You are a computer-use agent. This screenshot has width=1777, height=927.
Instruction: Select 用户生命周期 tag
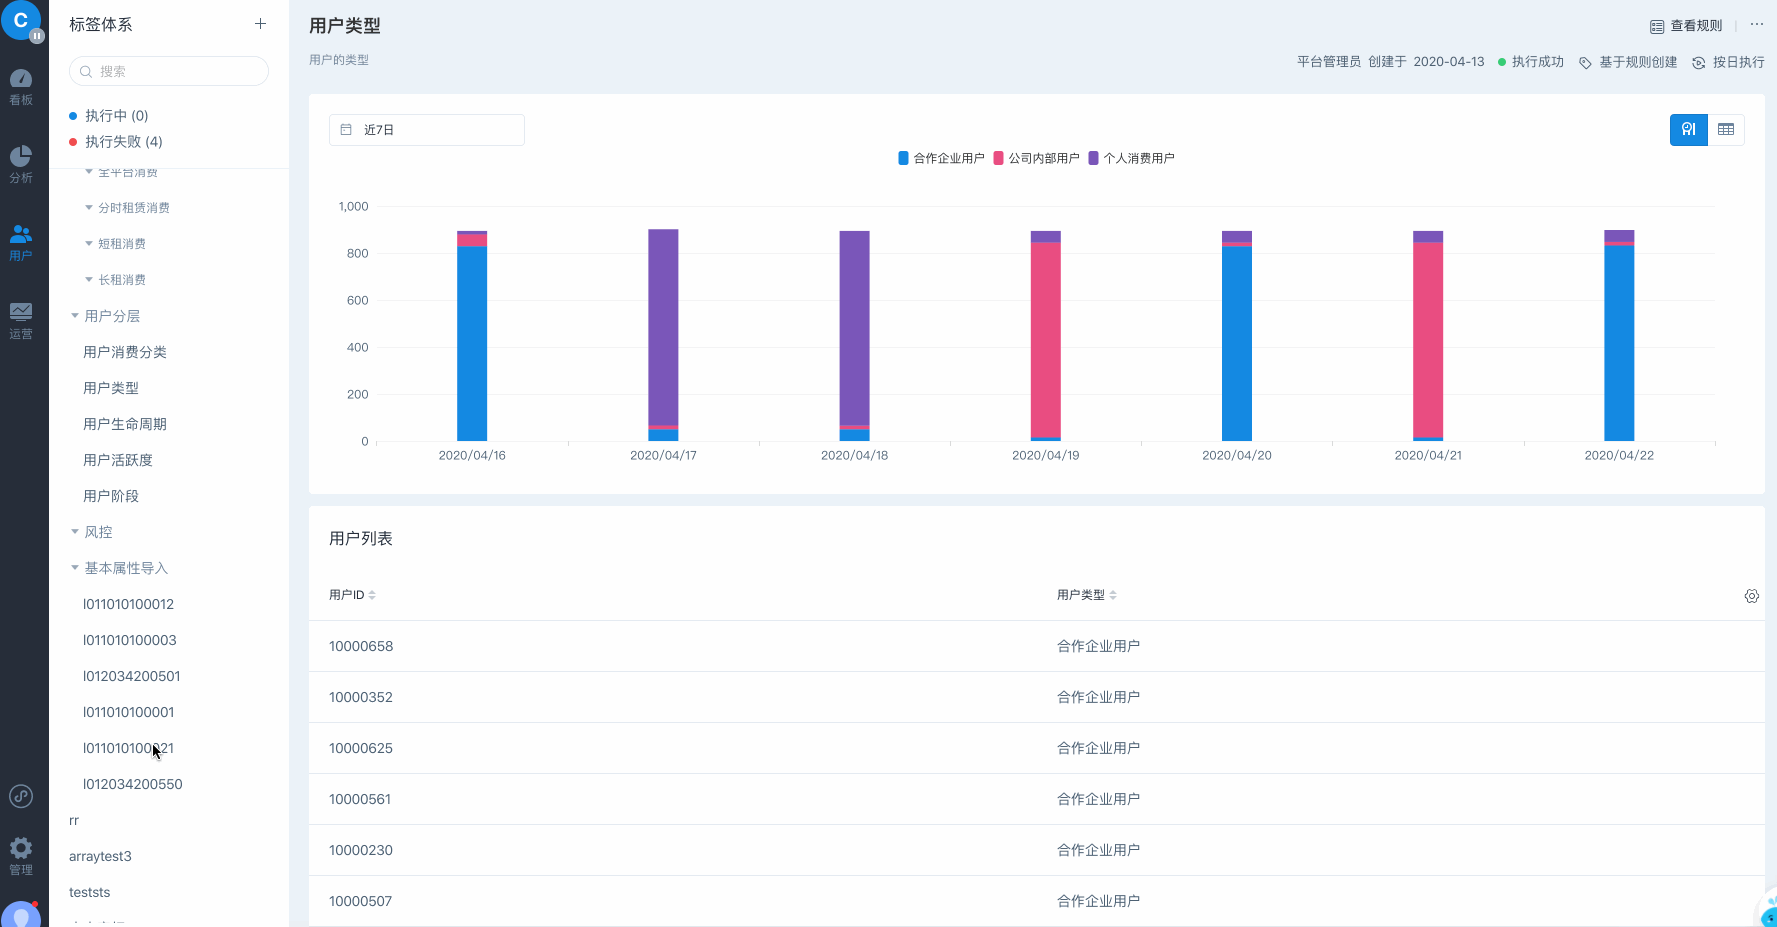(125, 424)
